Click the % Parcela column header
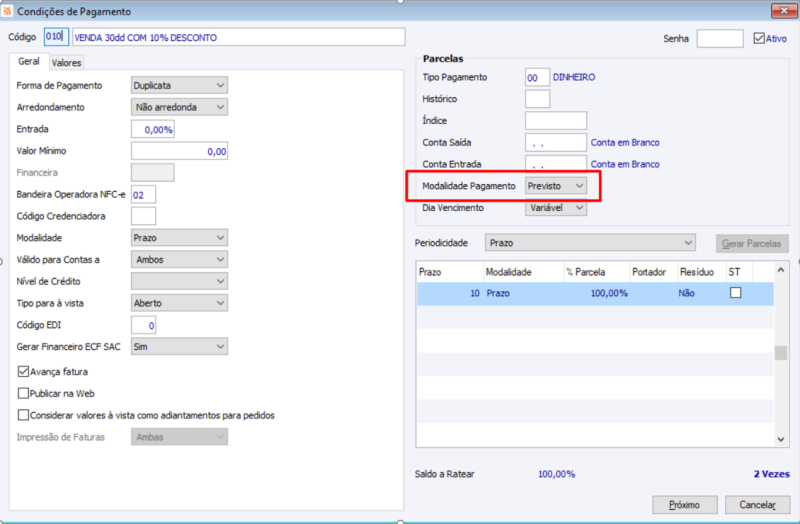The width and height of the screenshot is (800, 524). 596,272
